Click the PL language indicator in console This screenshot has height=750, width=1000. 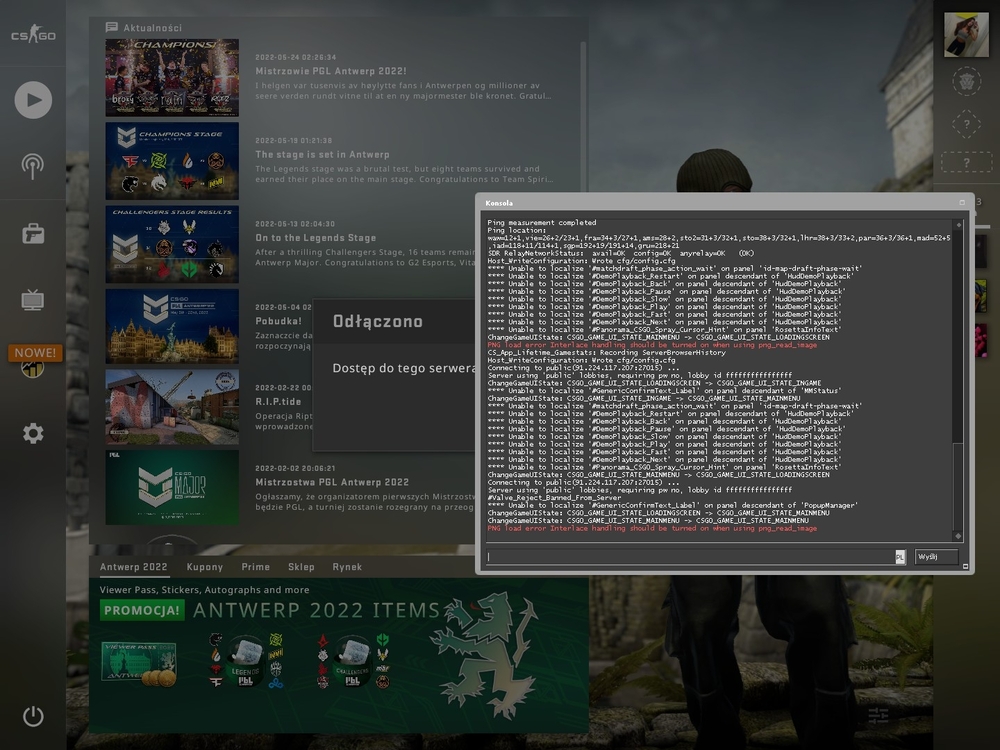(x=900, y=557)
